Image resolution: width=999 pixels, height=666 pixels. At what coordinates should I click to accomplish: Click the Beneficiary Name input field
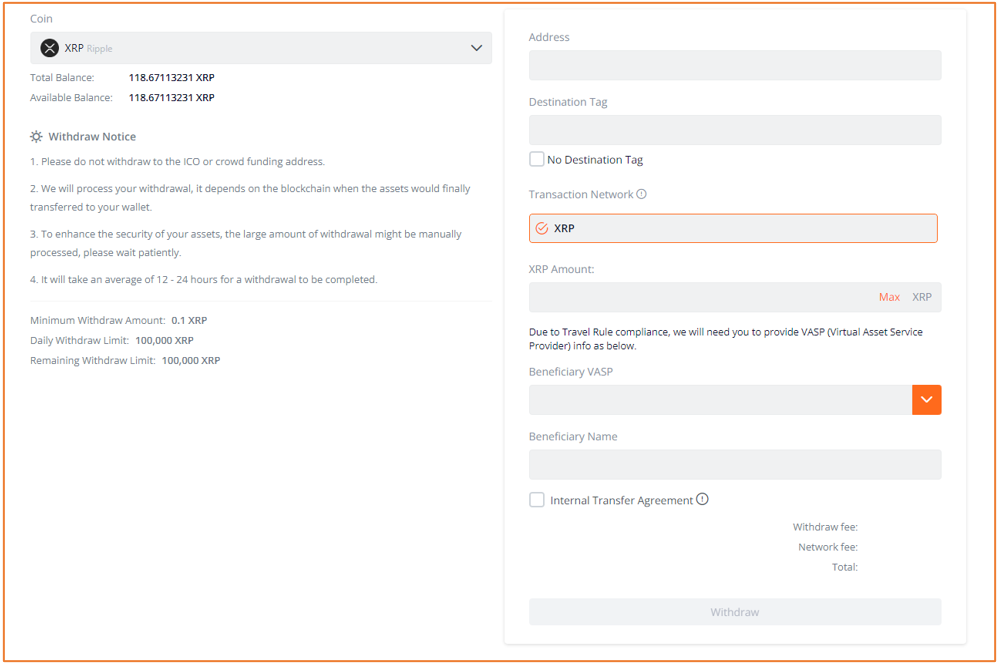735,465
